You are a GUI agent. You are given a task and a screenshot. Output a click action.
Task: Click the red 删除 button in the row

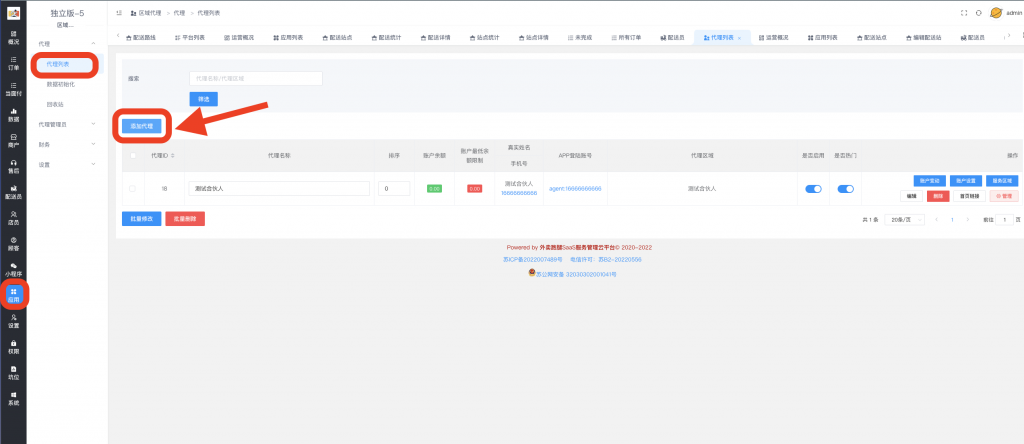(938, 196)
